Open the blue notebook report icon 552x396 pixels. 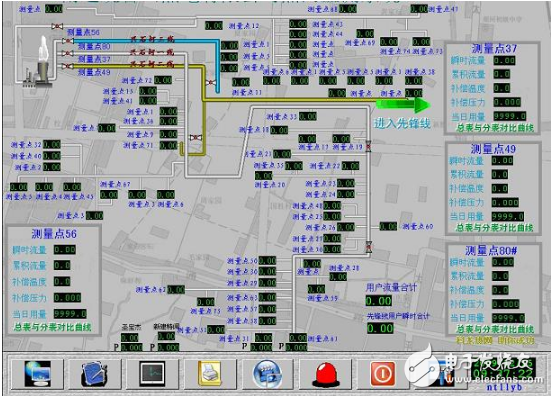click(94, 374)
